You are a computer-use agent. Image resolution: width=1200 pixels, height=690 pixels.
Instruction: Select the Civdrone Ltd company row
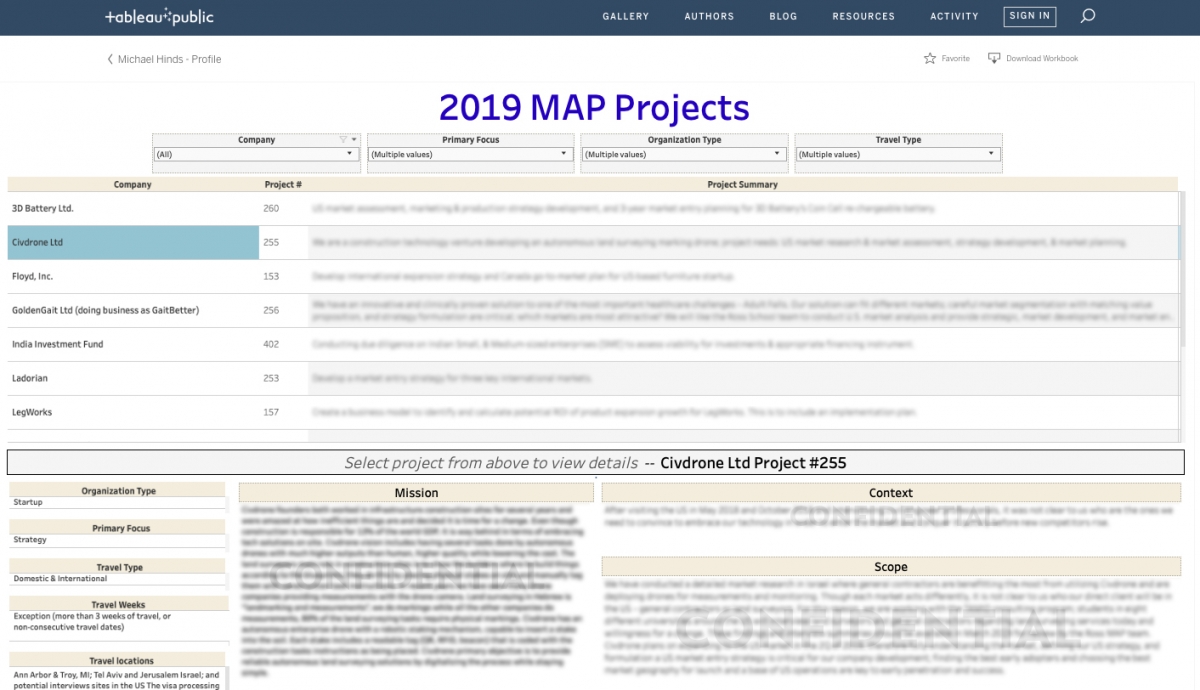[133, 243]
